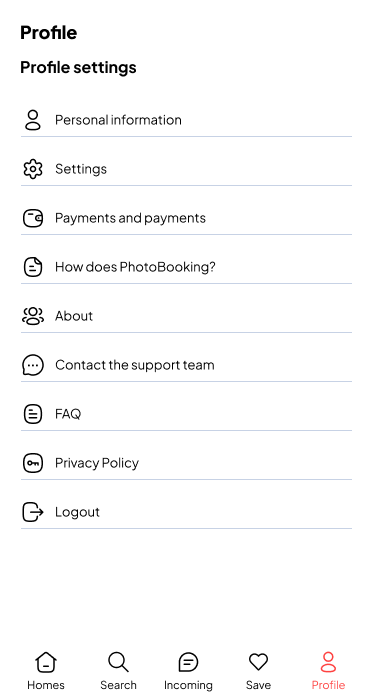The height and width of the screenshot is (700, 372).
Task: Click the FAQ list icon
Action: tap(33, 414)
